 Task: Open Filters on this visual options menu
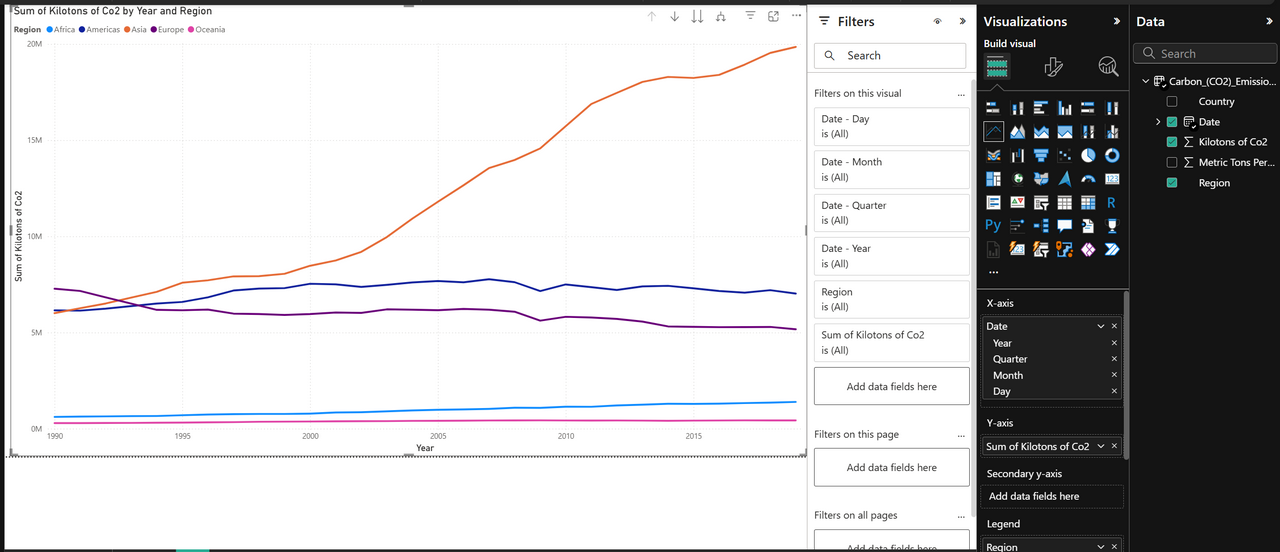pyautogui.click(x=961, y=94)
